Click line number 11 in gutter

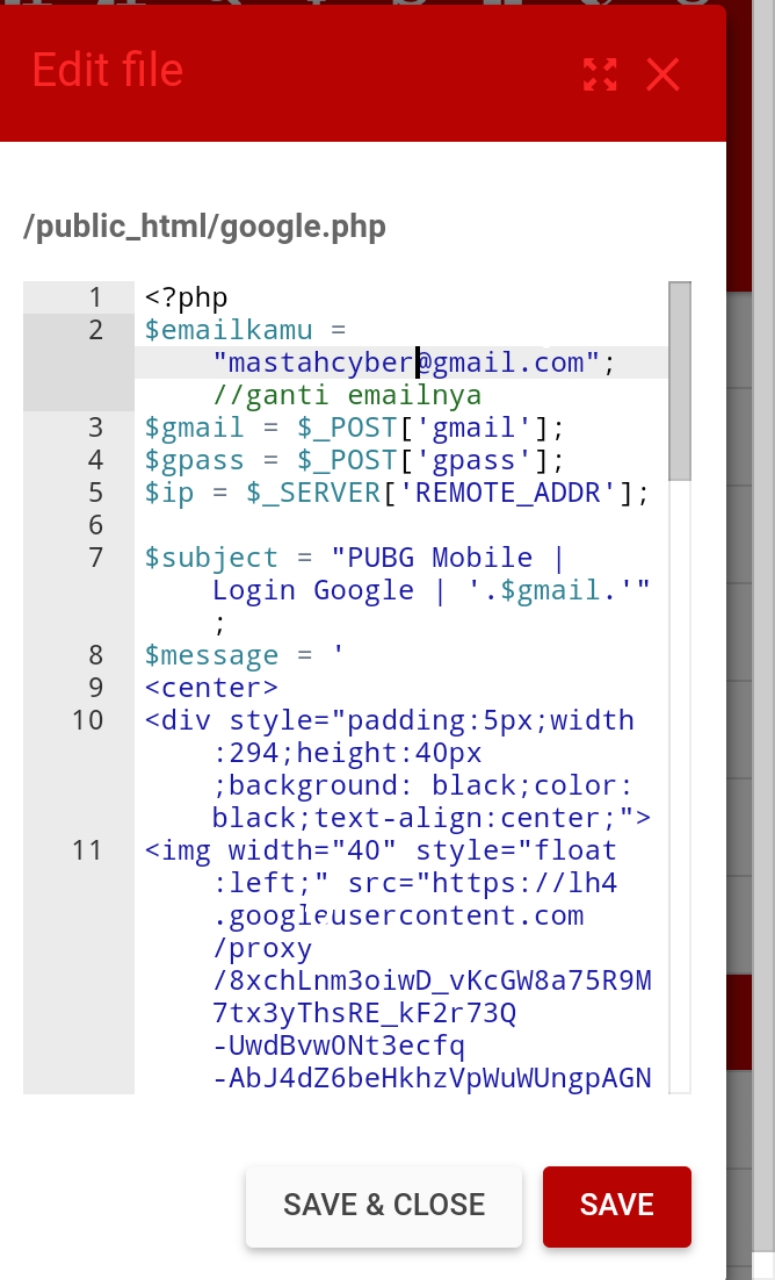pyautogui.click(x=87, y=851)
